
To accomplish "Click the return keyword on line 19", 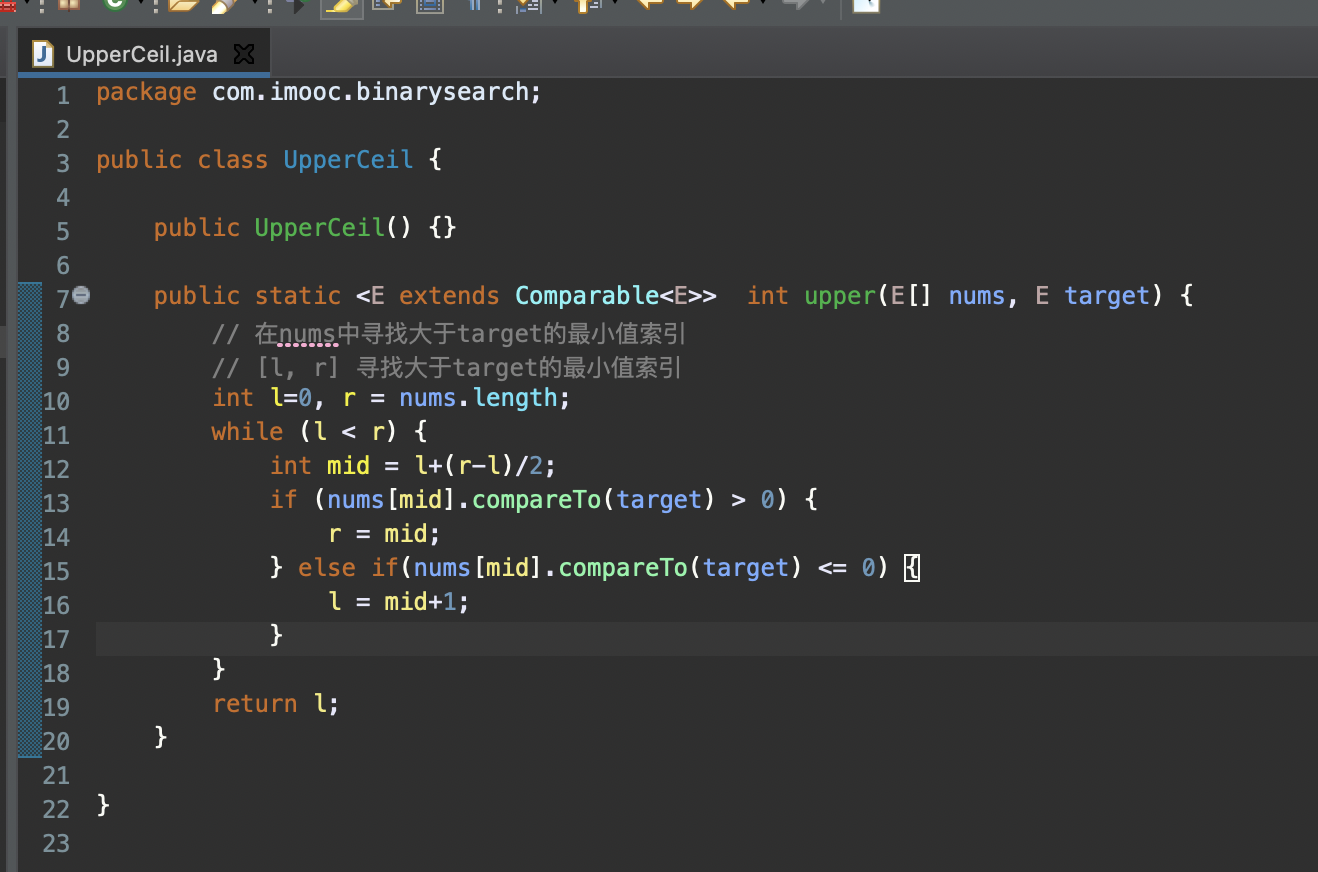I will pos(254,704).
